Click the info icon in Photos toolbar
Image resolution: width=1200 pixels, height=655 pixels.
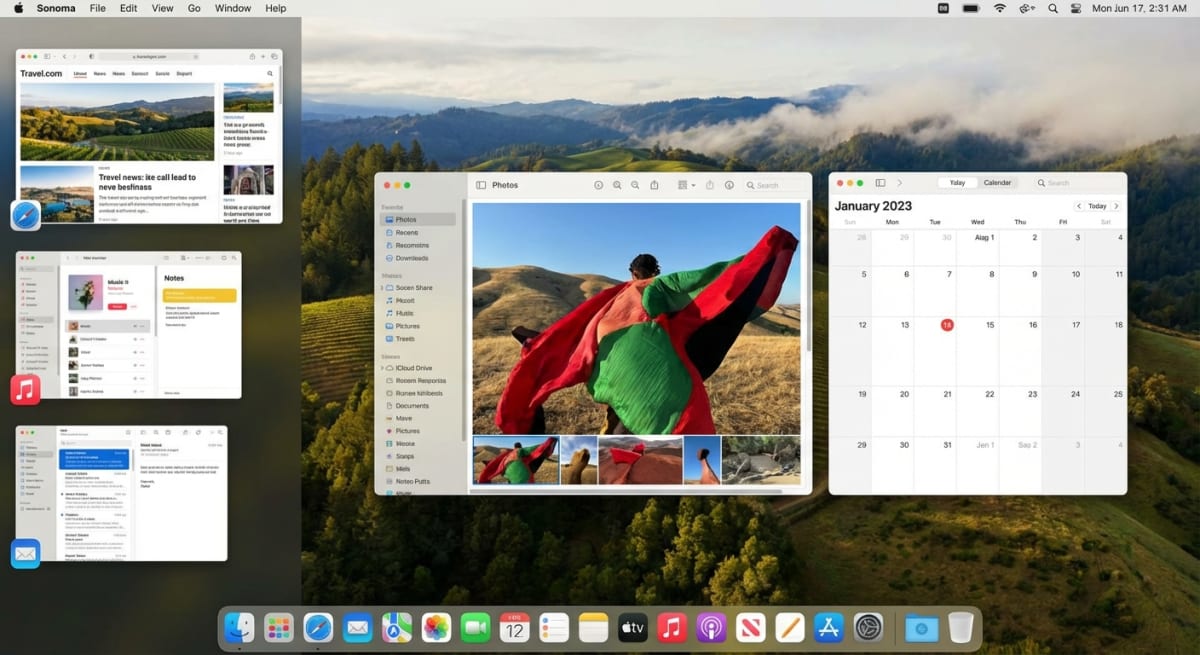click(x=729, y=185)
